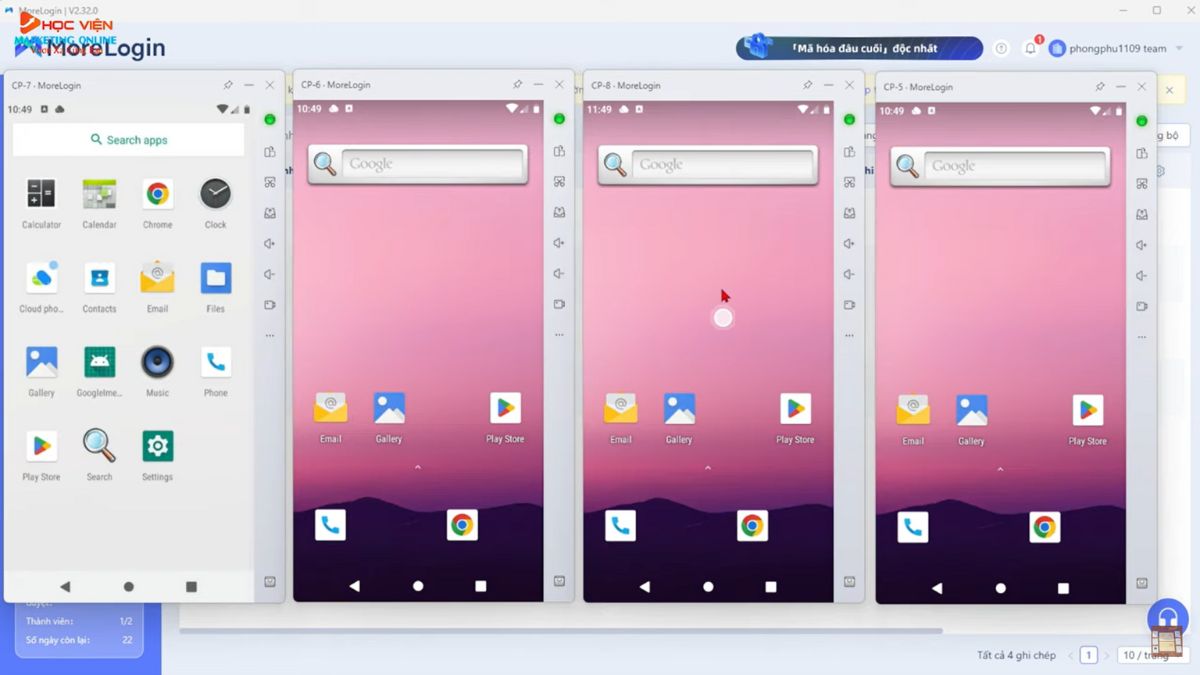Open Music app in CP-7 drawer
This screenshot has height=675, width=1200.
(157, 362)
